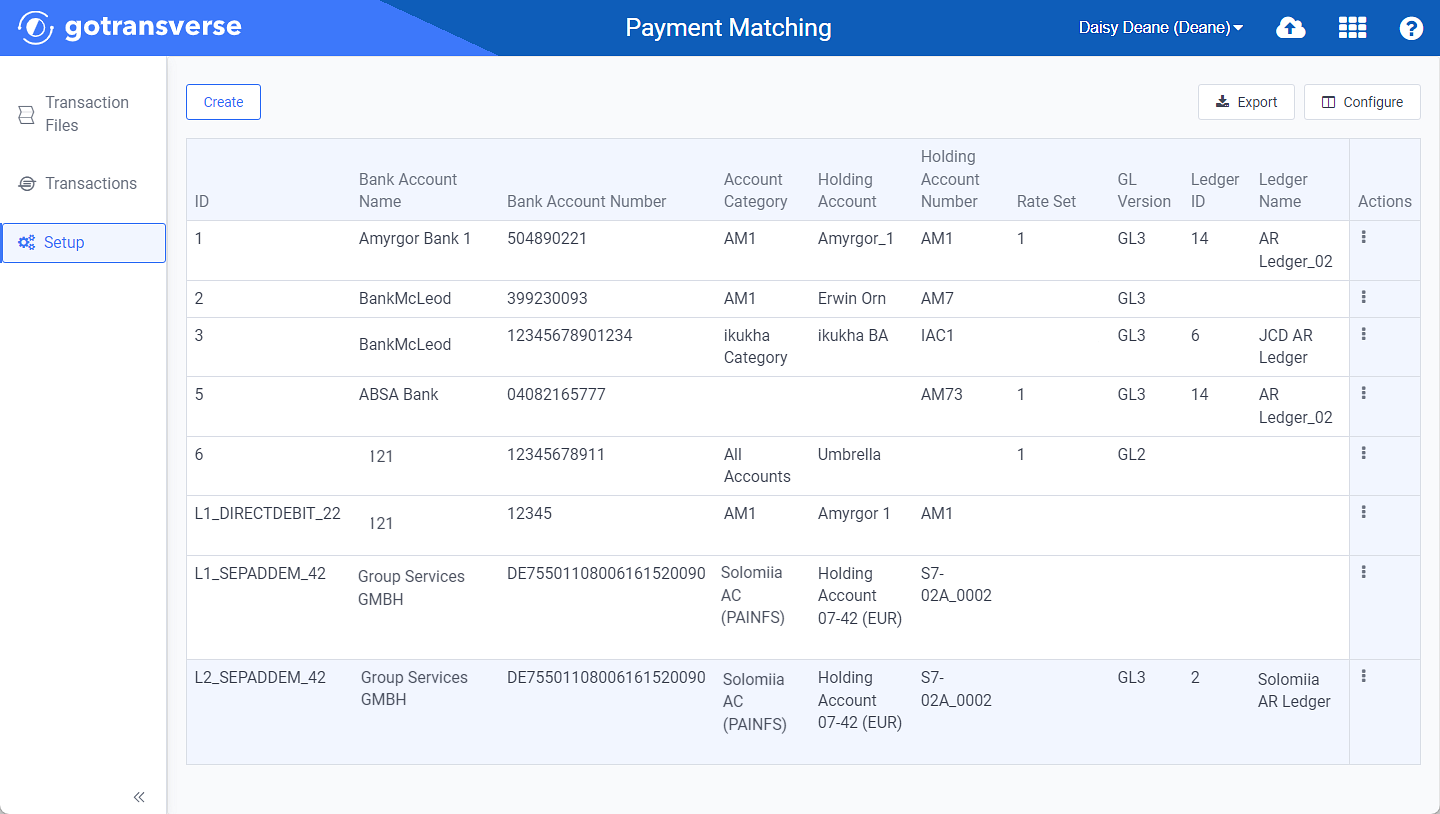The image size is (1440, 814).
Task: Click the Actions column header
Action: coord(1385,201)
